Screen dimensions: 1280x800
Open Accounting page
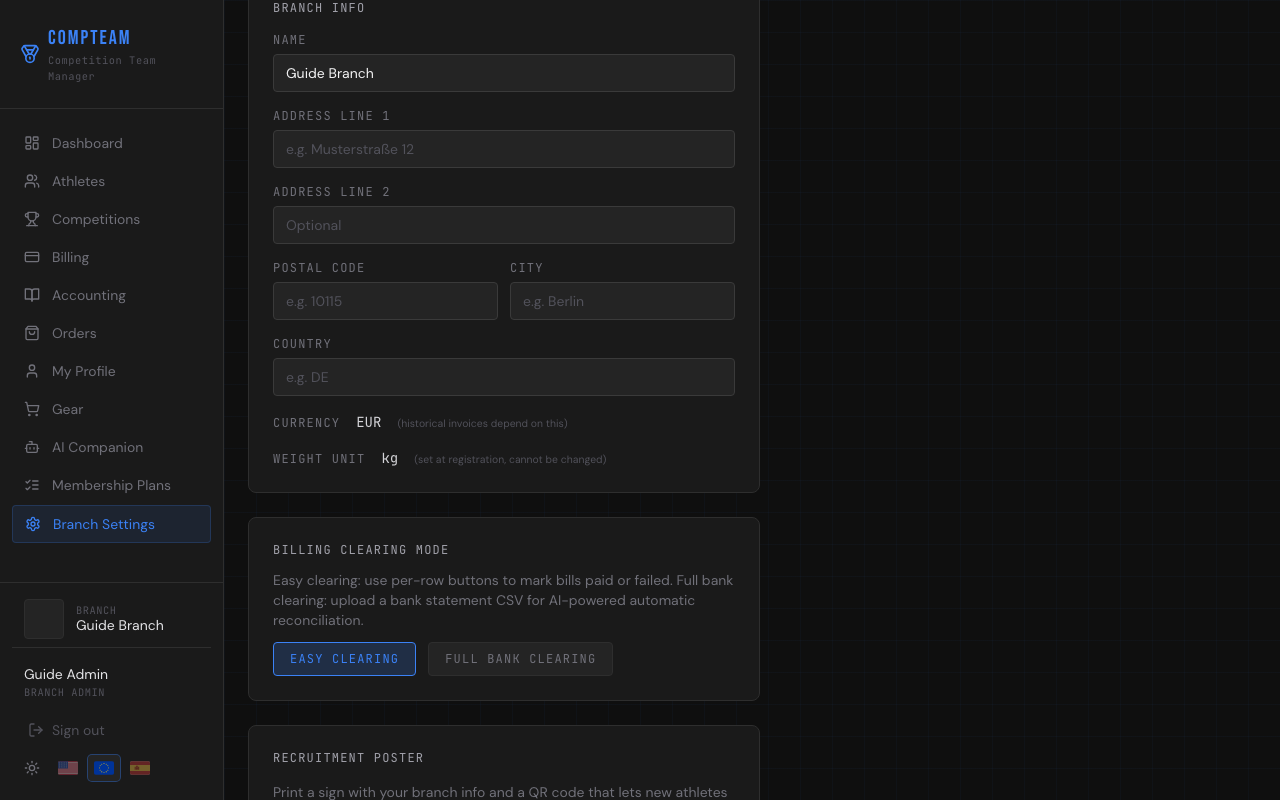point(111,295)
